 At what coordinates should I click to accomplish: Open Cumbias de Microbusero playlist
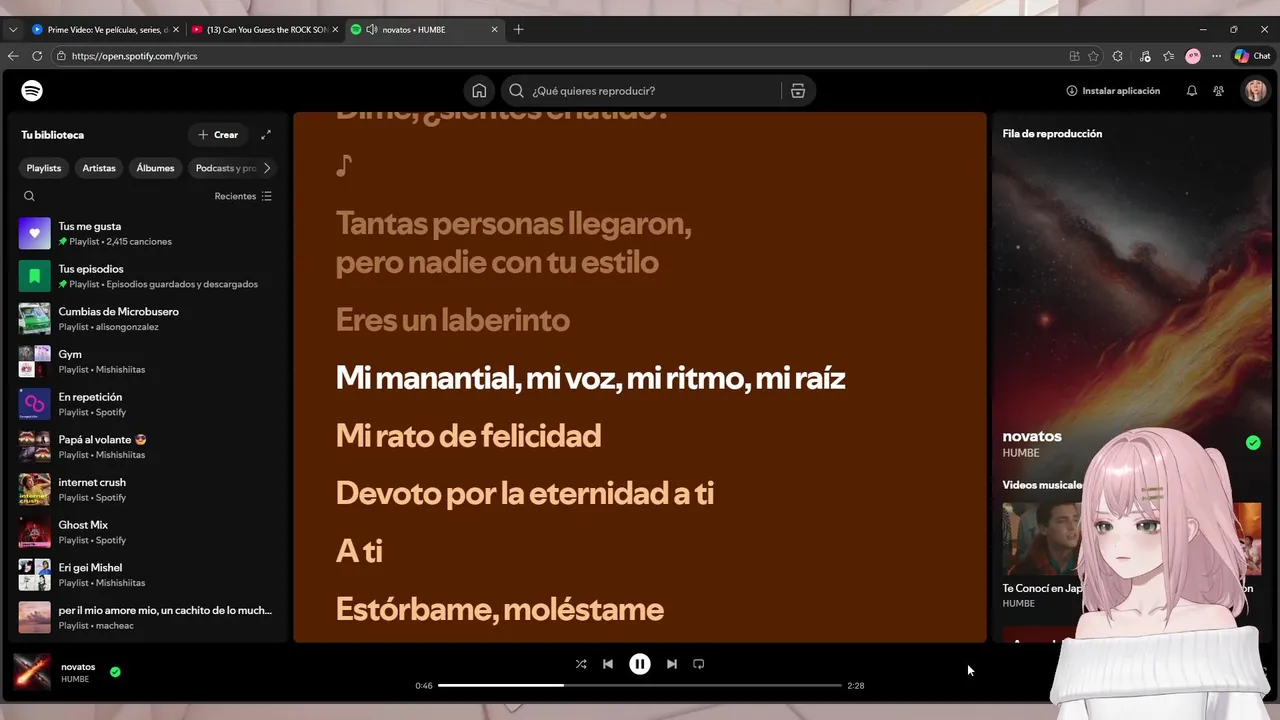click(146, 319)
